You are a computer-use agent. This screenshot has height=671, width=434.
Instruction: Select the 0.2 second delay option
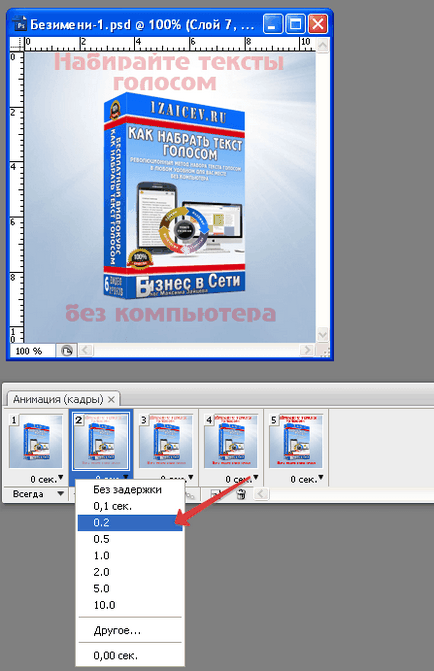point(130,523)
